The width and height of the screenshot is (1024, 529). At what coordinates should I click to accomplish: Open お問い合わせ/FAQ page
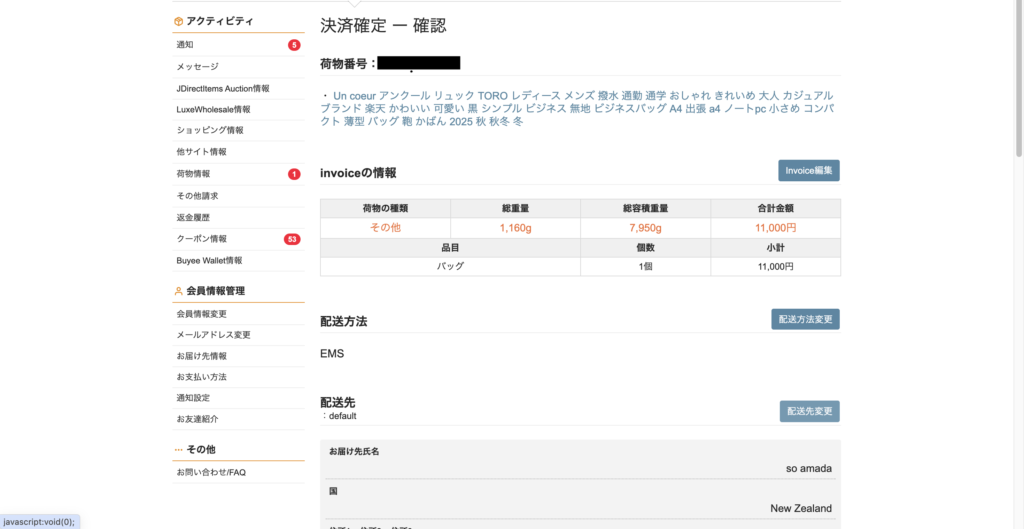click(x=211, y=472)
